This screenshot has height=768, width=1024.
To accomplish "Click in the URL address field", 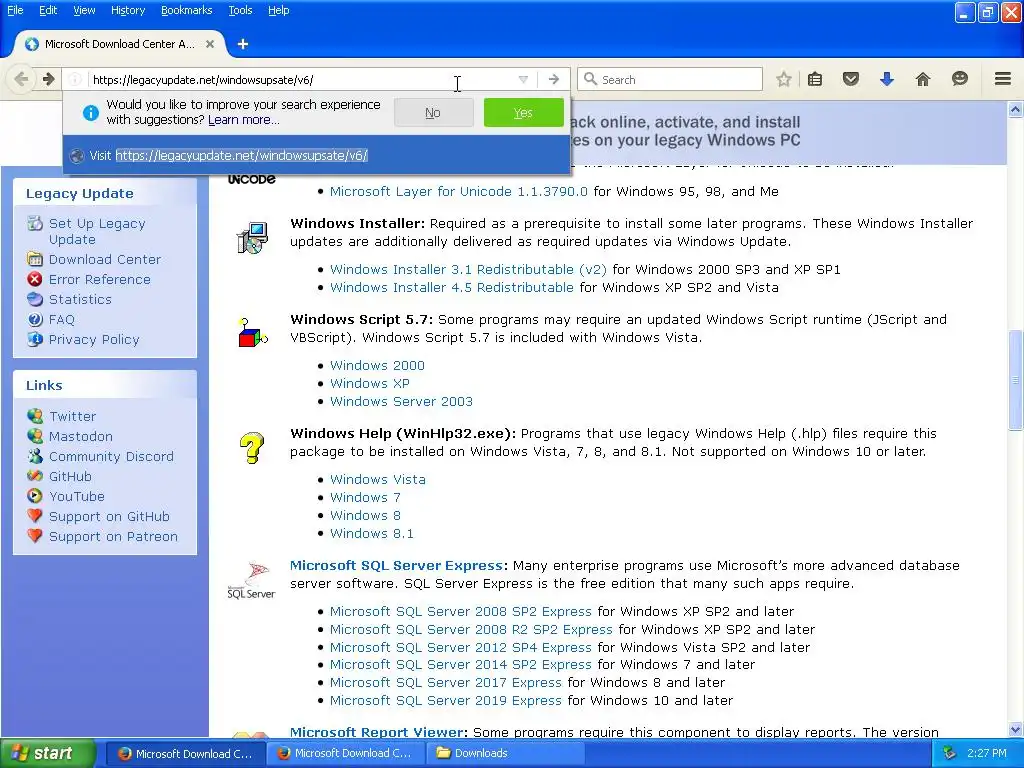I will pos(302,79).
